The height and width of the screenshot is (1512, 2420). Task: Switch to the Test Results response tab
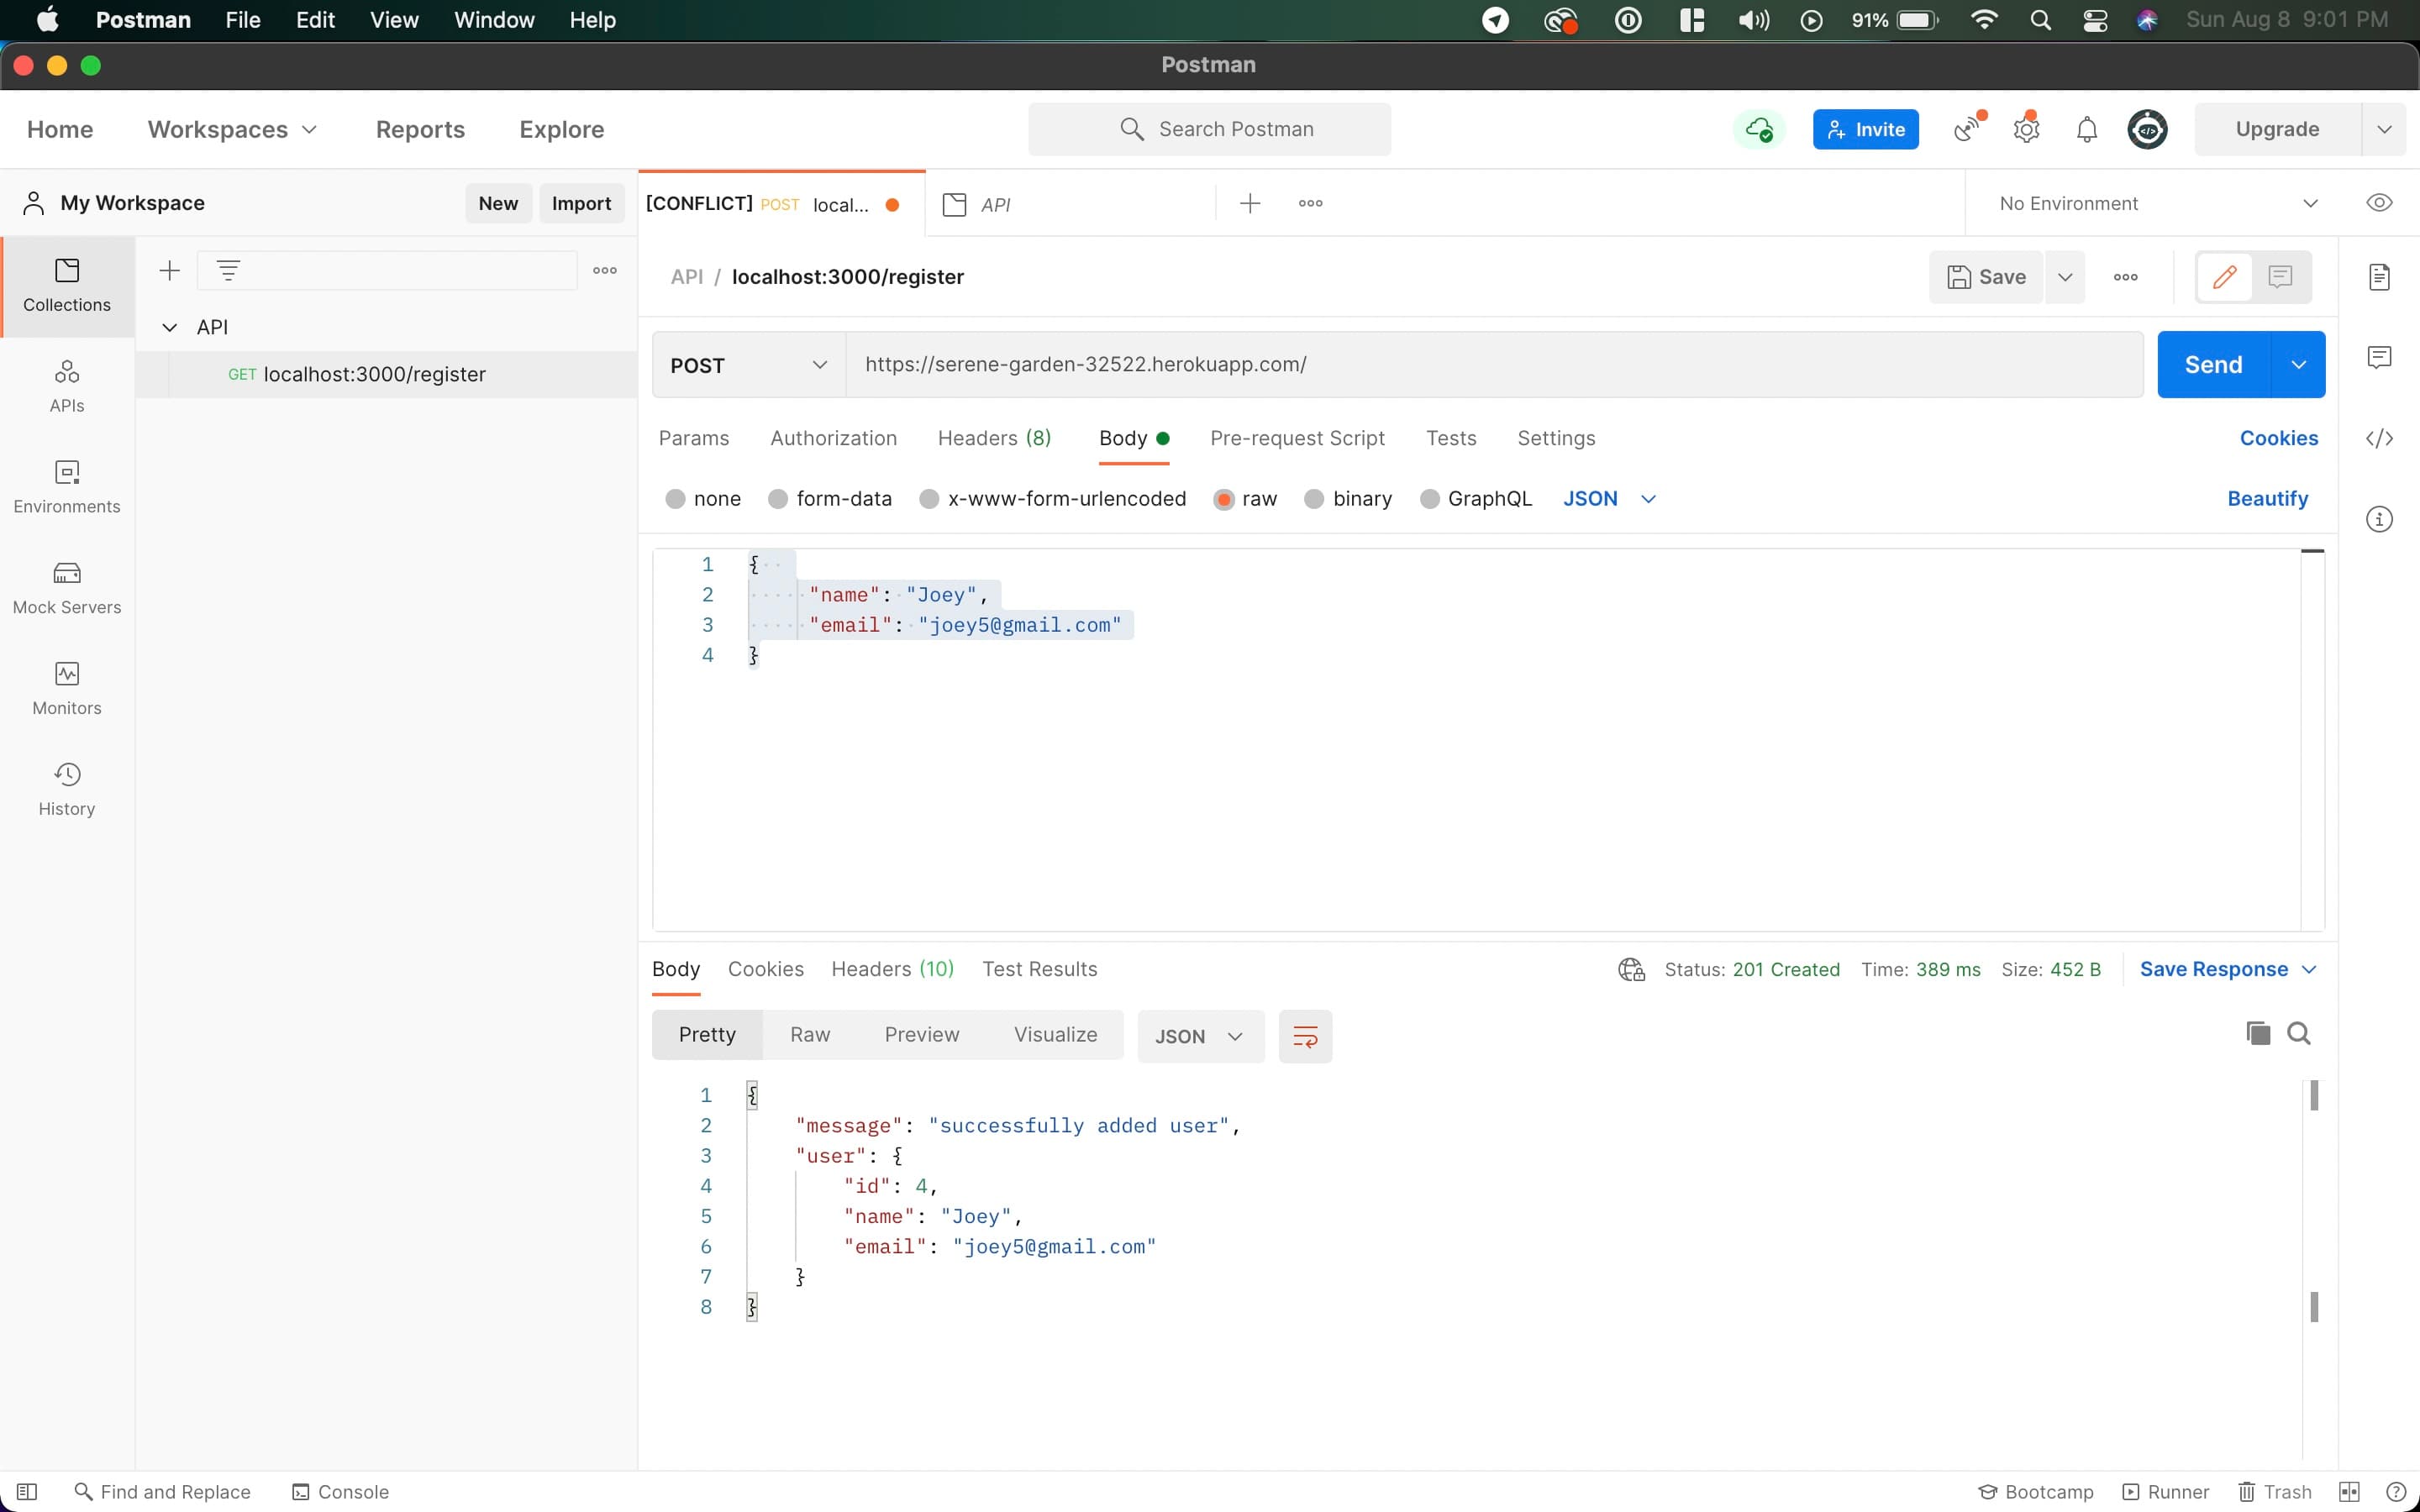coord(1039,969)
